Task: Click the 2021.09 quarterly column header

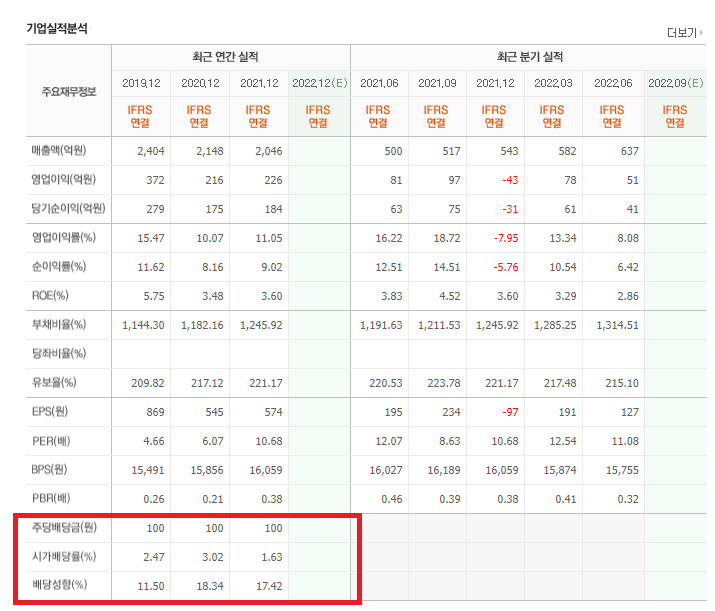Action: [x=437, y=83]
